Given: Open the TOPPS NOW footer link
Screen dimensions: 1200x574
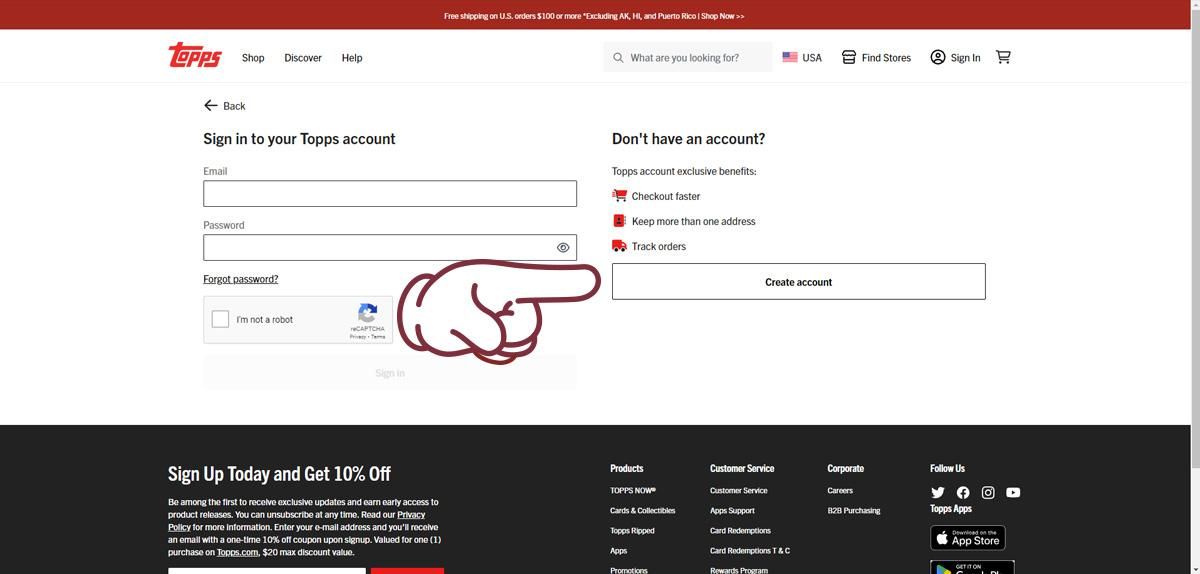Looking at the screenshot, I should tap(633, 491).
